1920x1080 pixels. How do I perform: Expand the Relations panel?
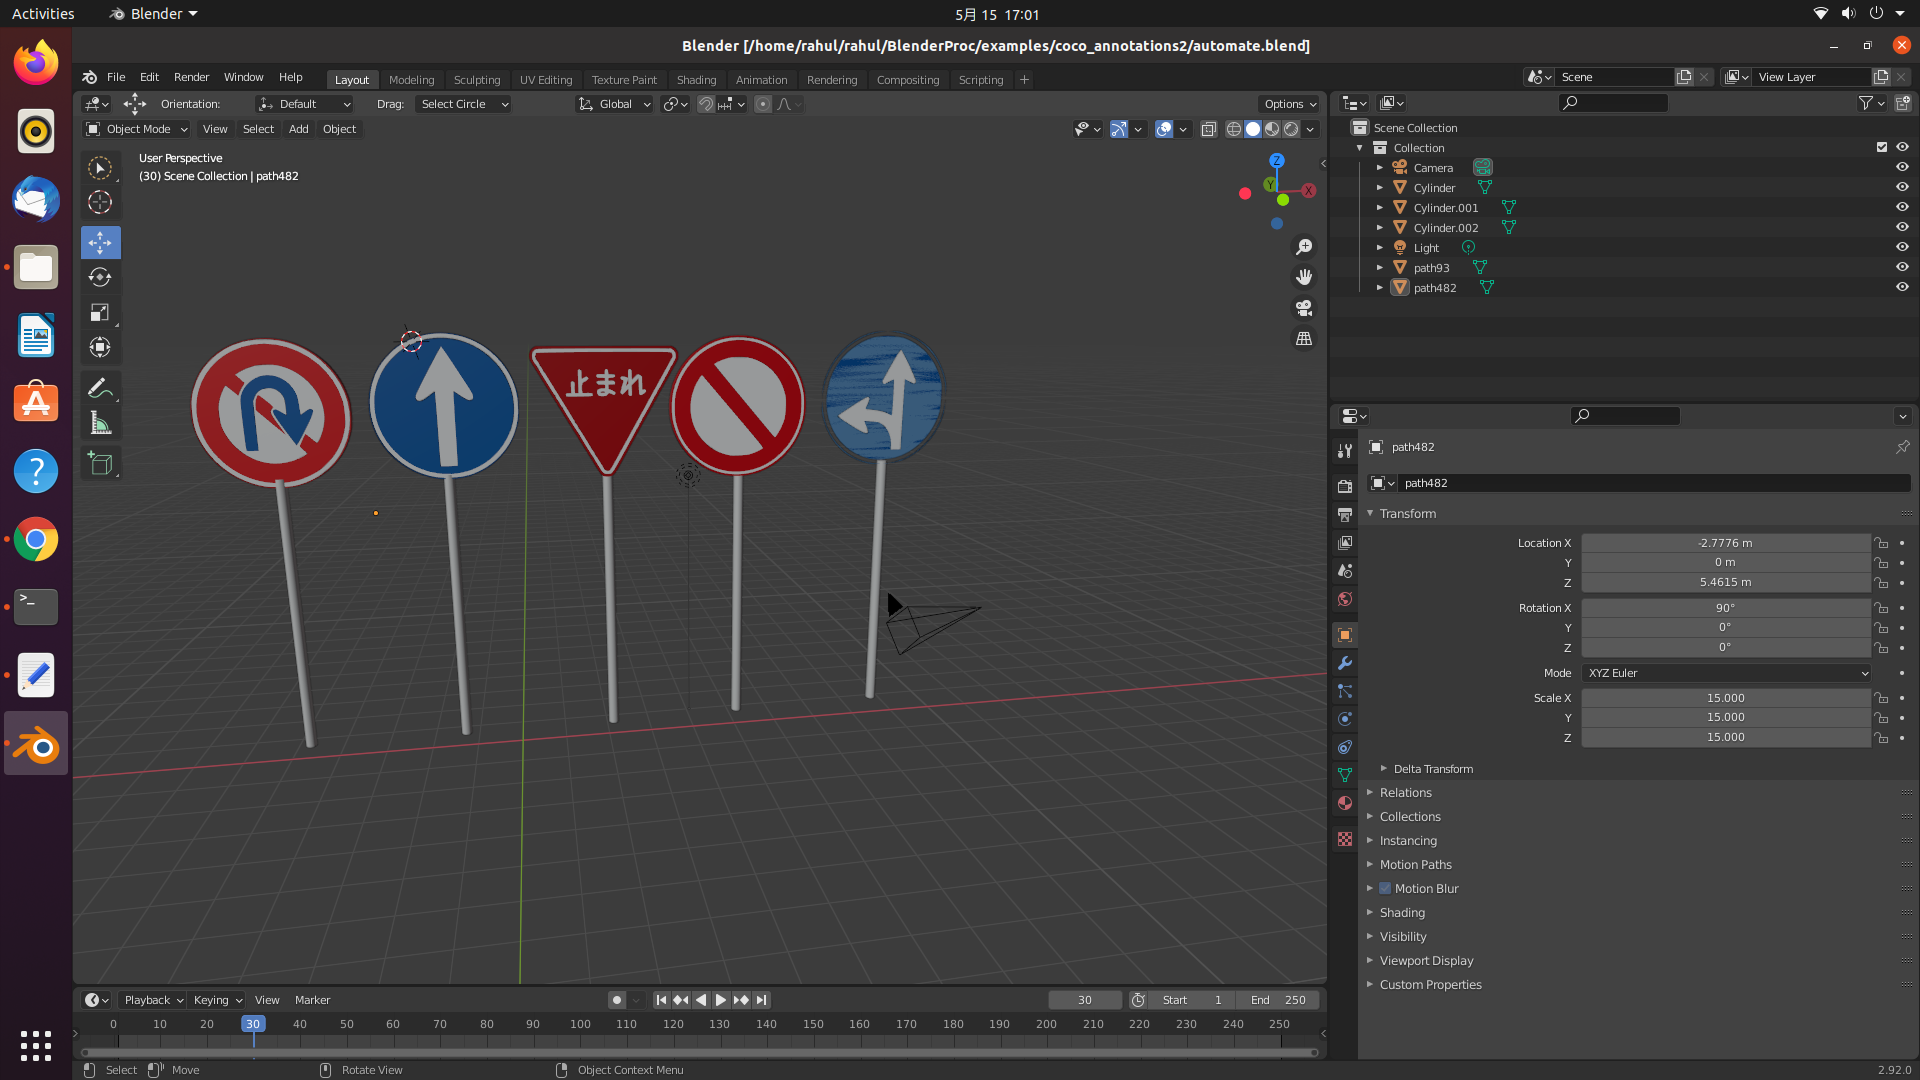(x=1405, y=792)
